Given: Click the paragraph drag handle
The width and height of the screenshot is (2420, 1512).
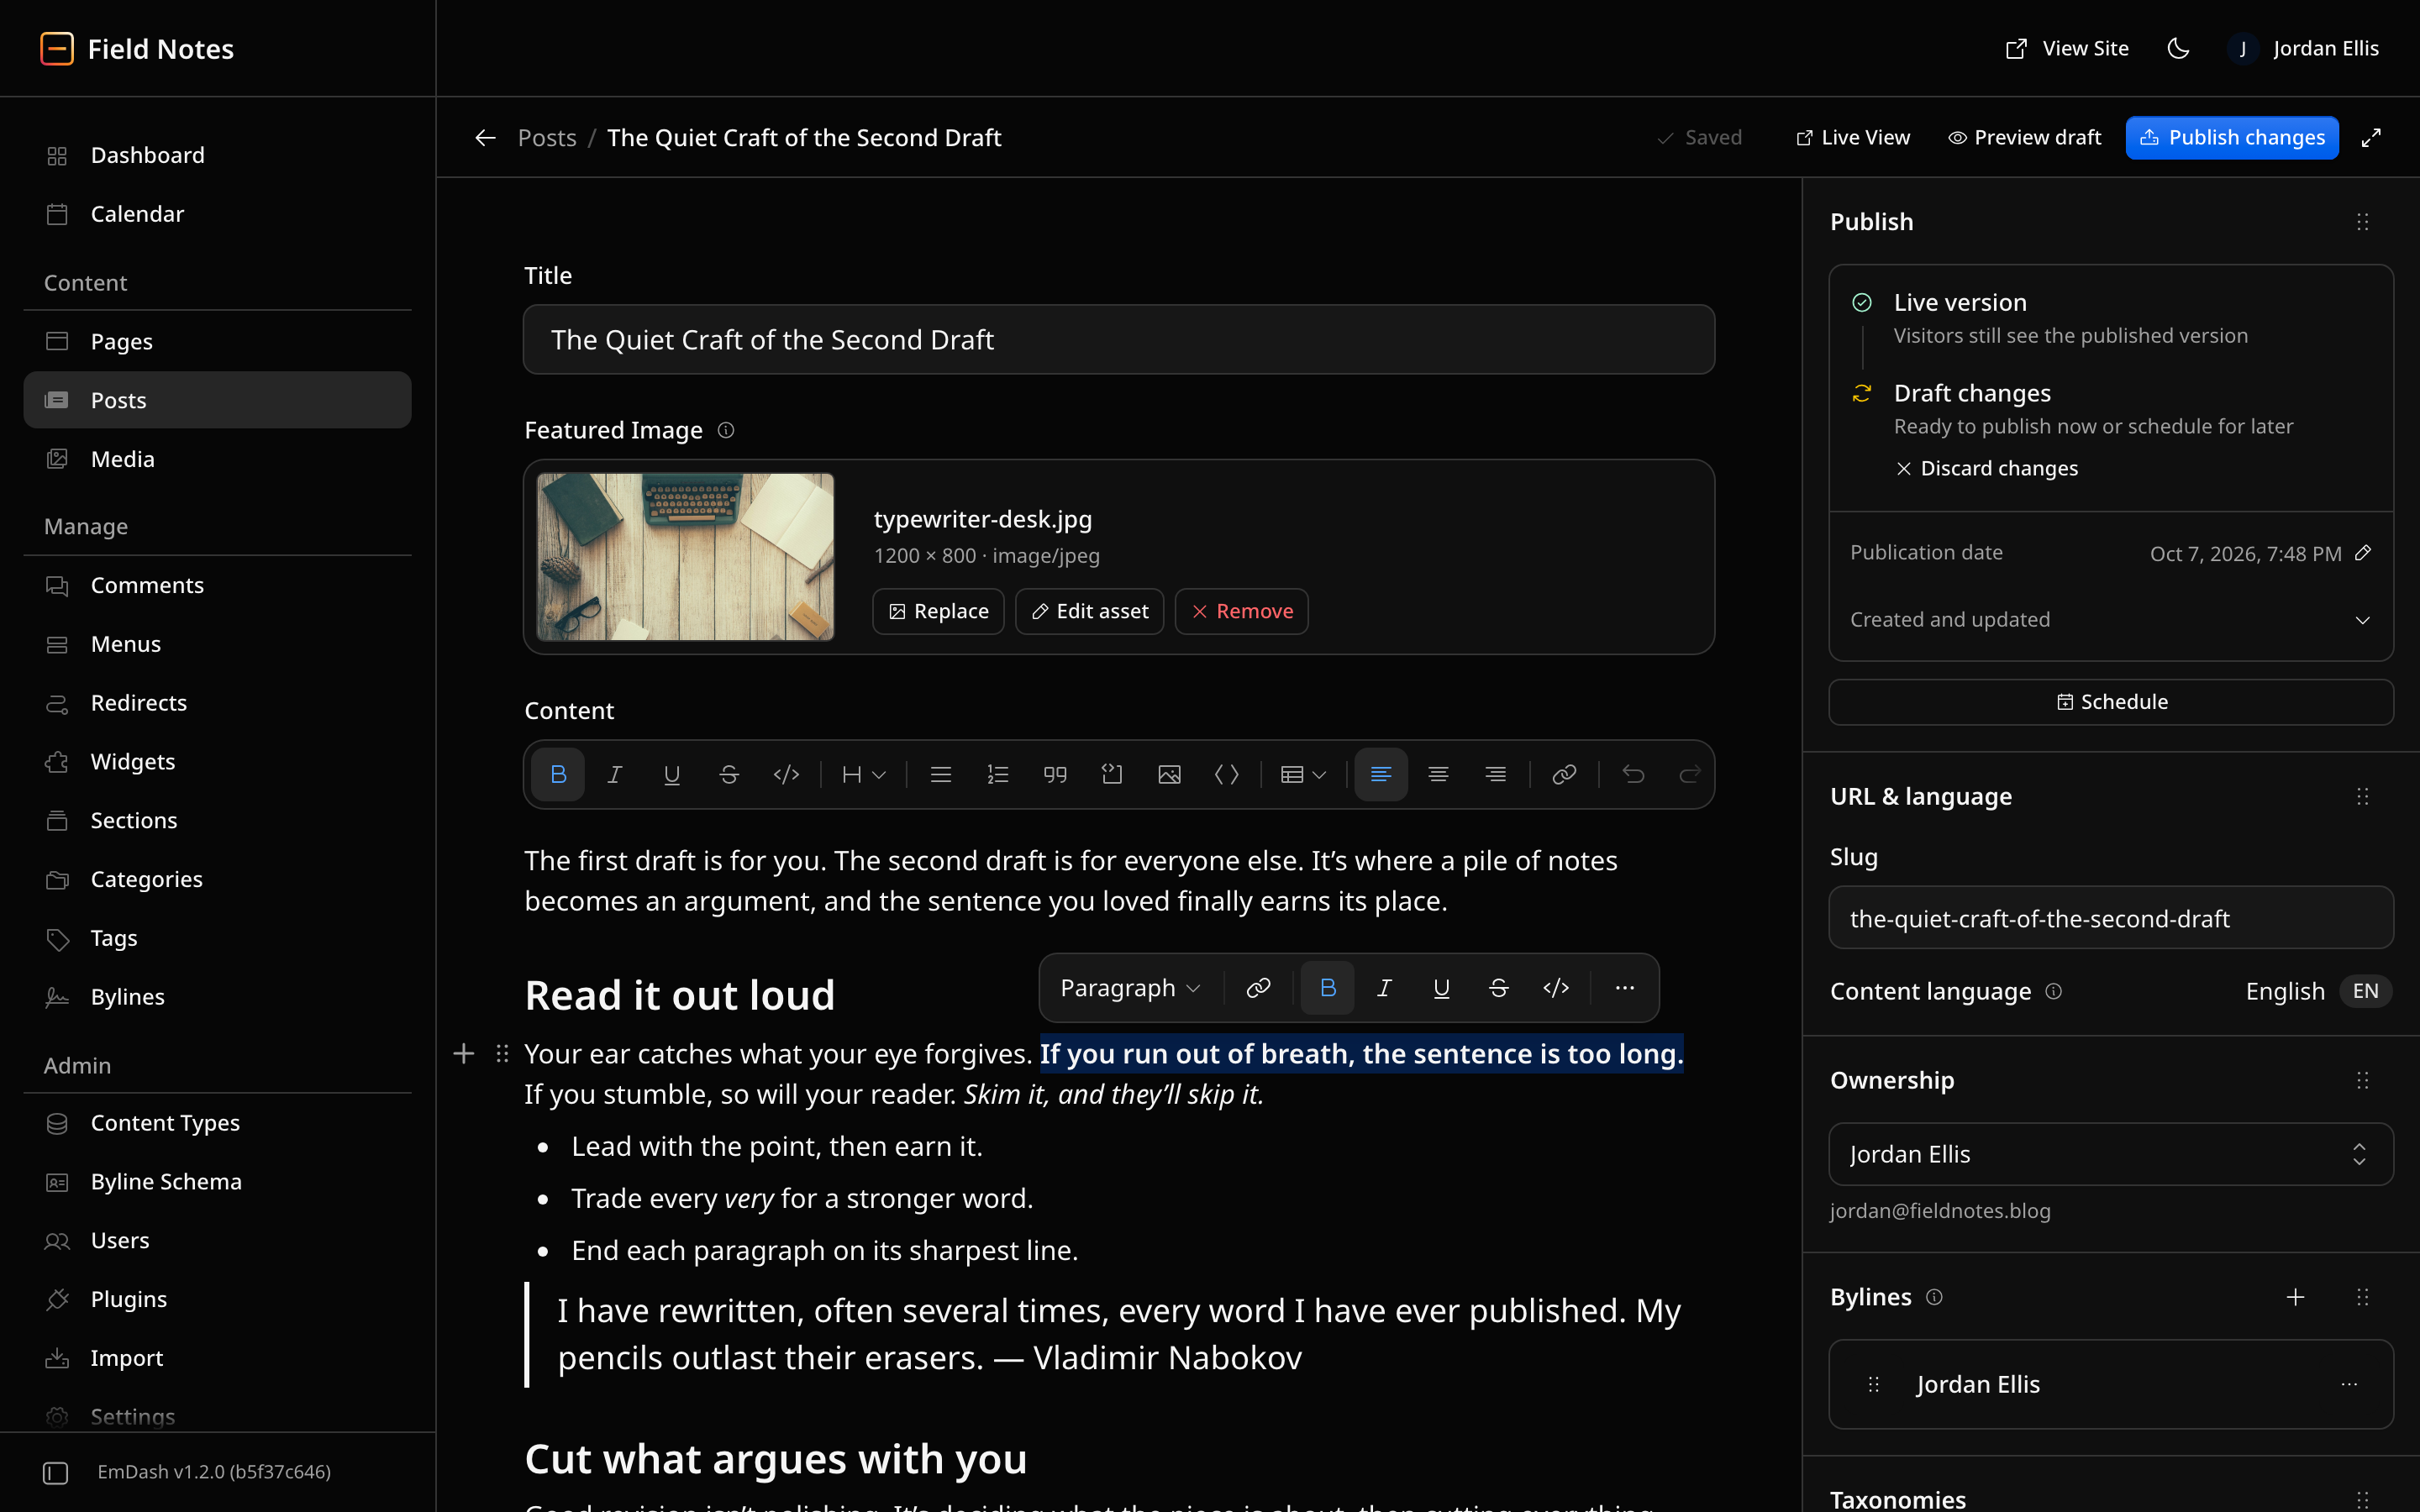Looking at the screenshot, I should [502, 1053].
